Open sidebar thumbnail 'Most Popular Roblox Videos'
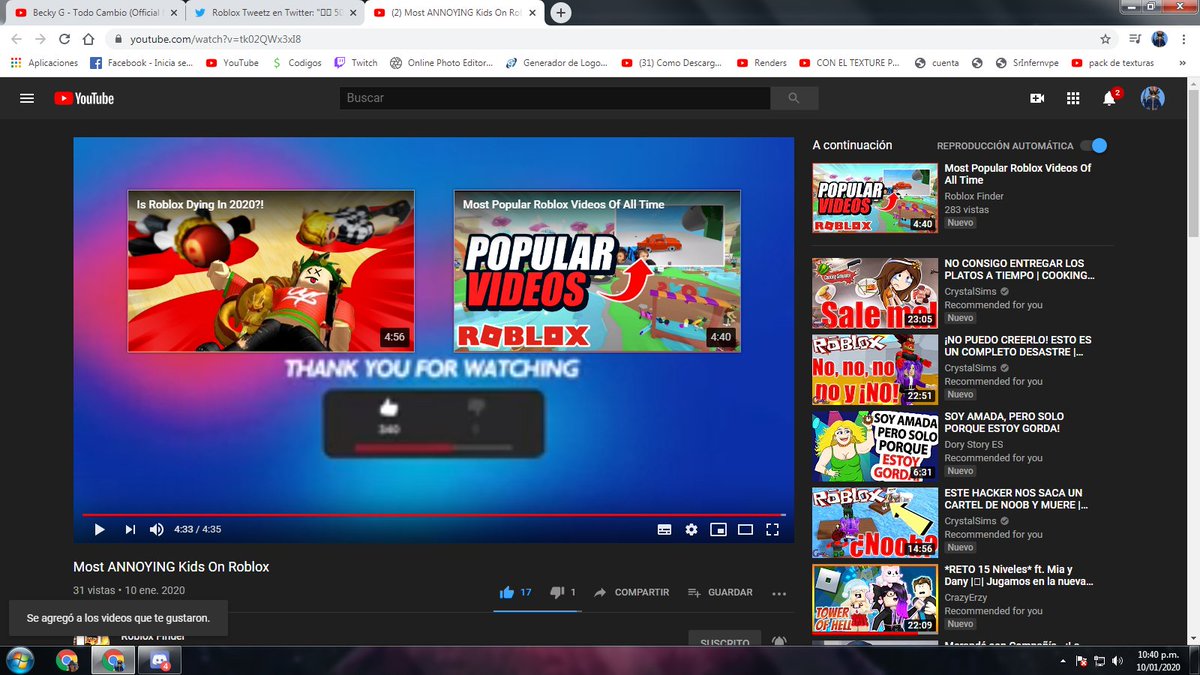Screen dimensions: 1200x675 (x=875, y=198)
